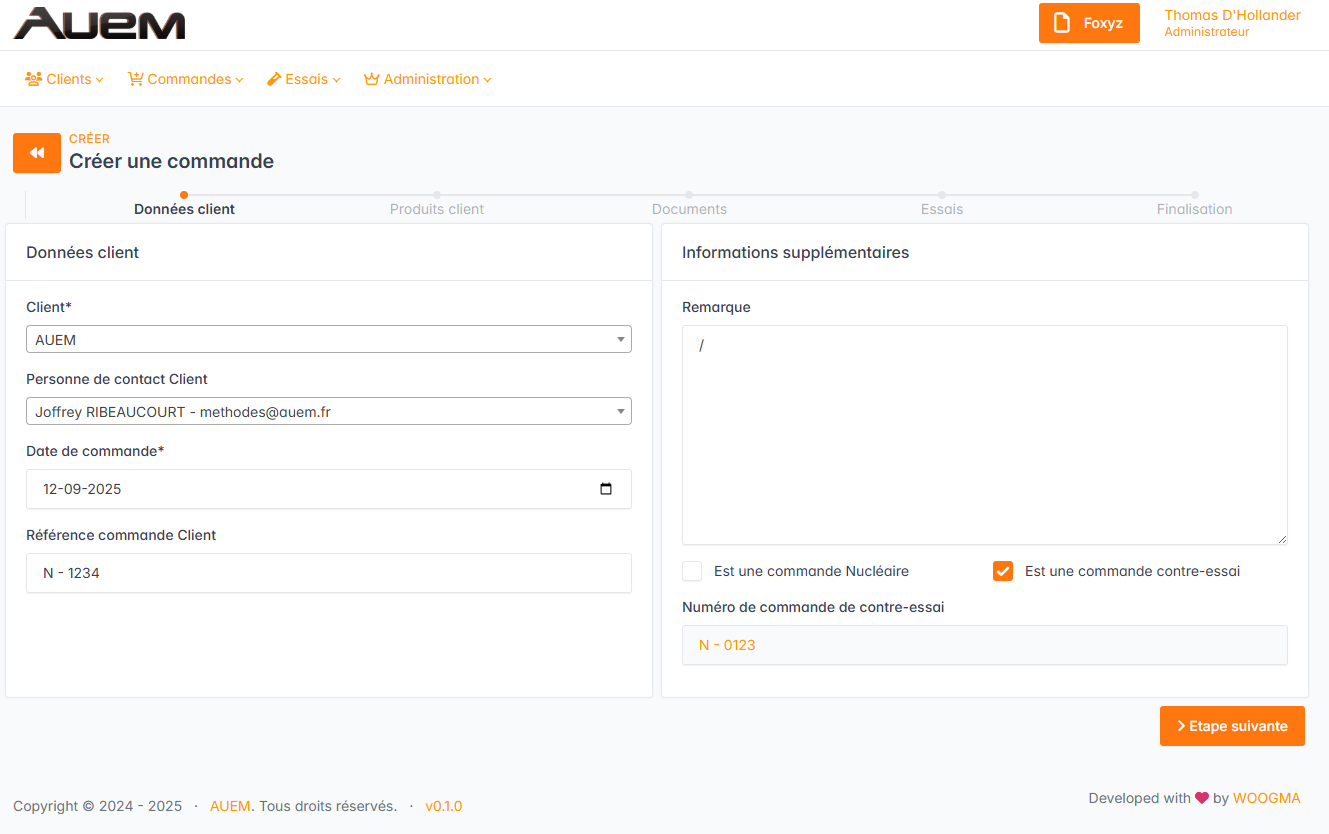Image resolution: width=1329 pixels, height=834 pixels.
Task: Open the Client dropdown showing AUEM
Action: click(328, 339)
